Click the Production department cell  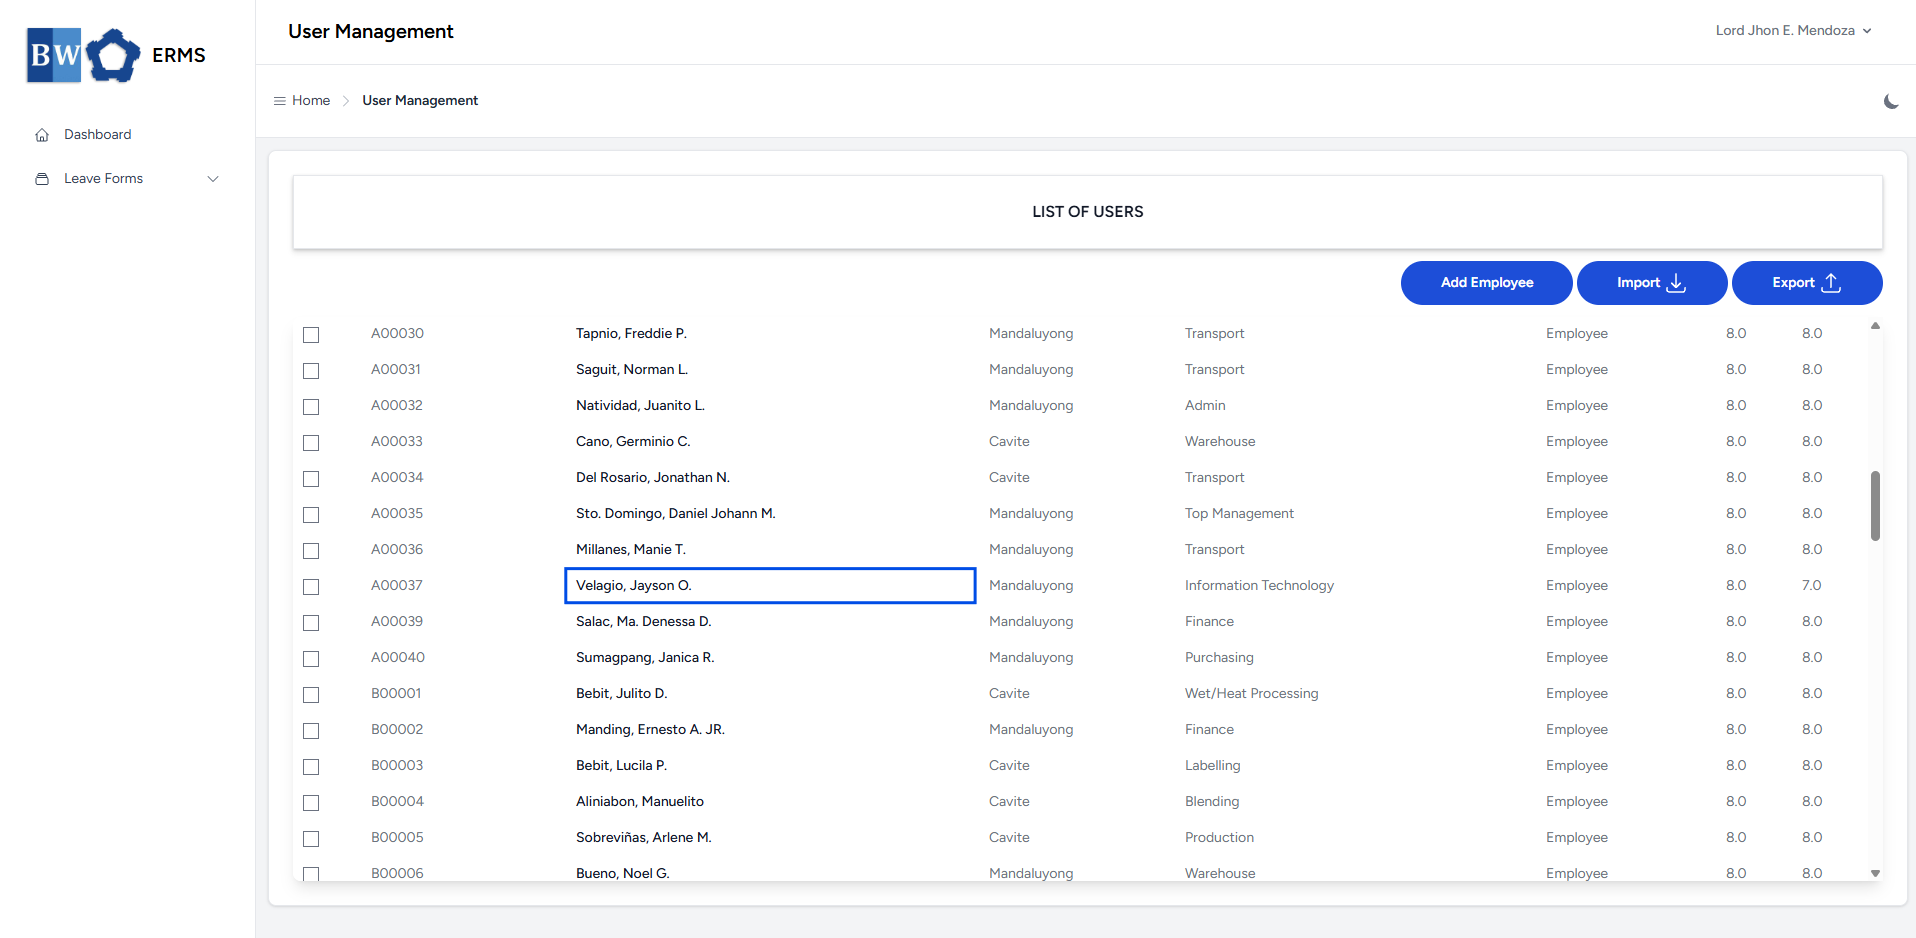tap(1219, 838)
